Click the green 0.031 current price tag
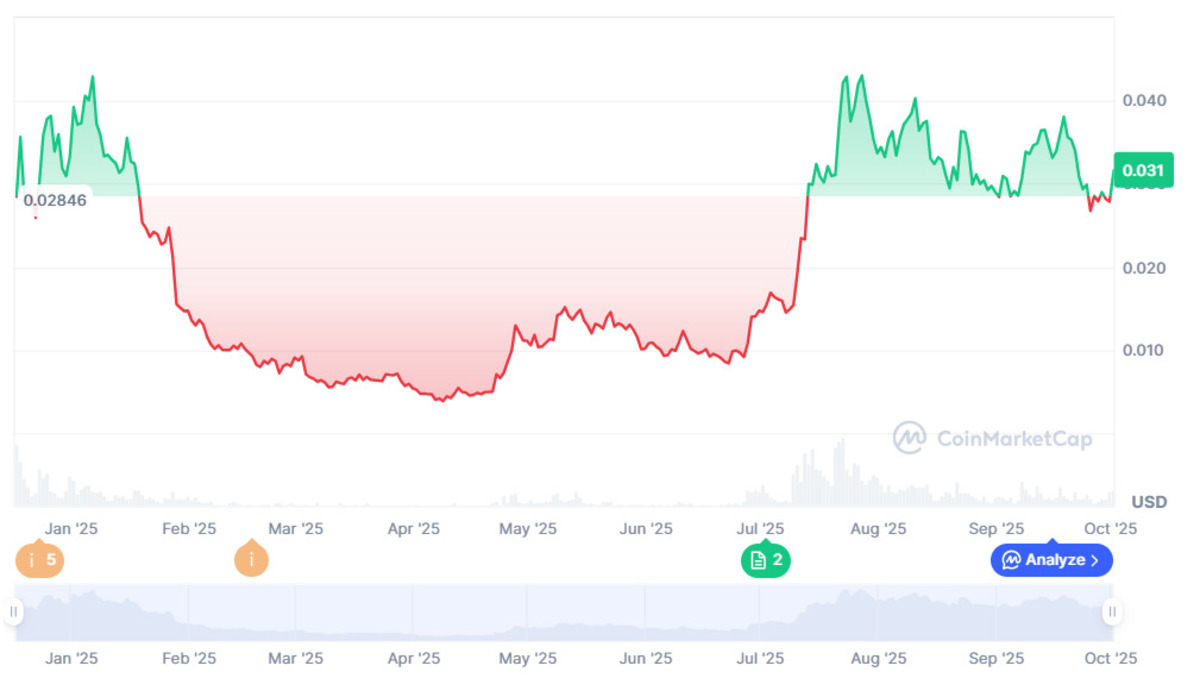This screenshot has width=1200, height=697. coord(1142,170)
